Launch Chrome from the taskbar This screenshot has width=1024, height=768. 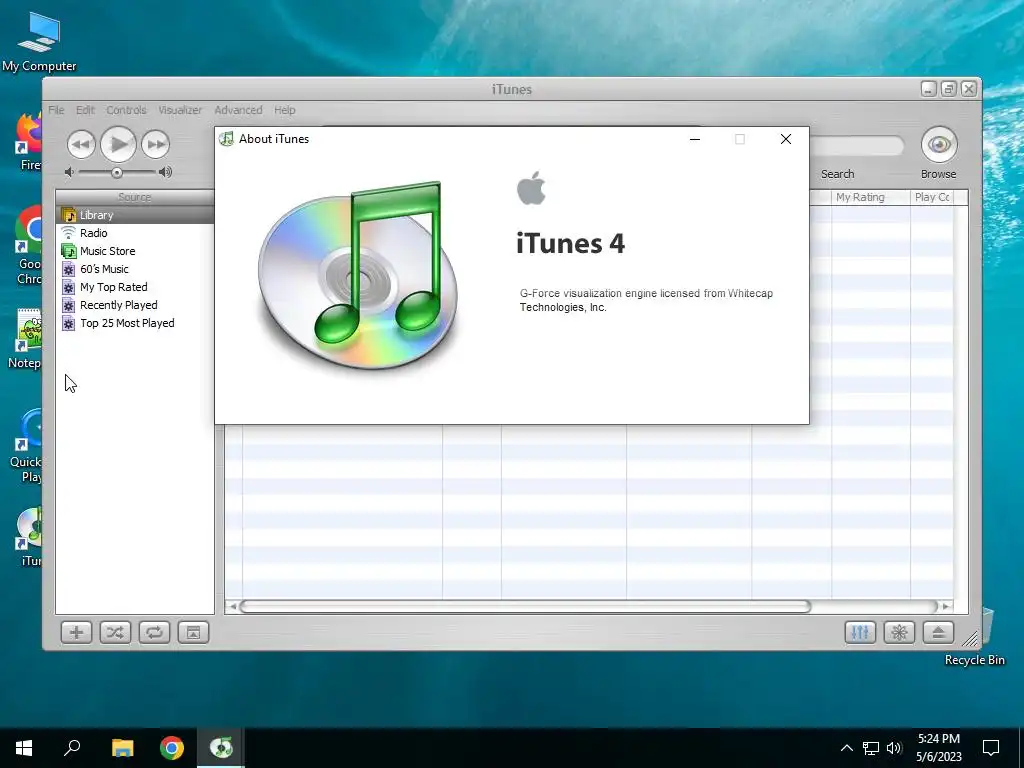click(172, 748)
